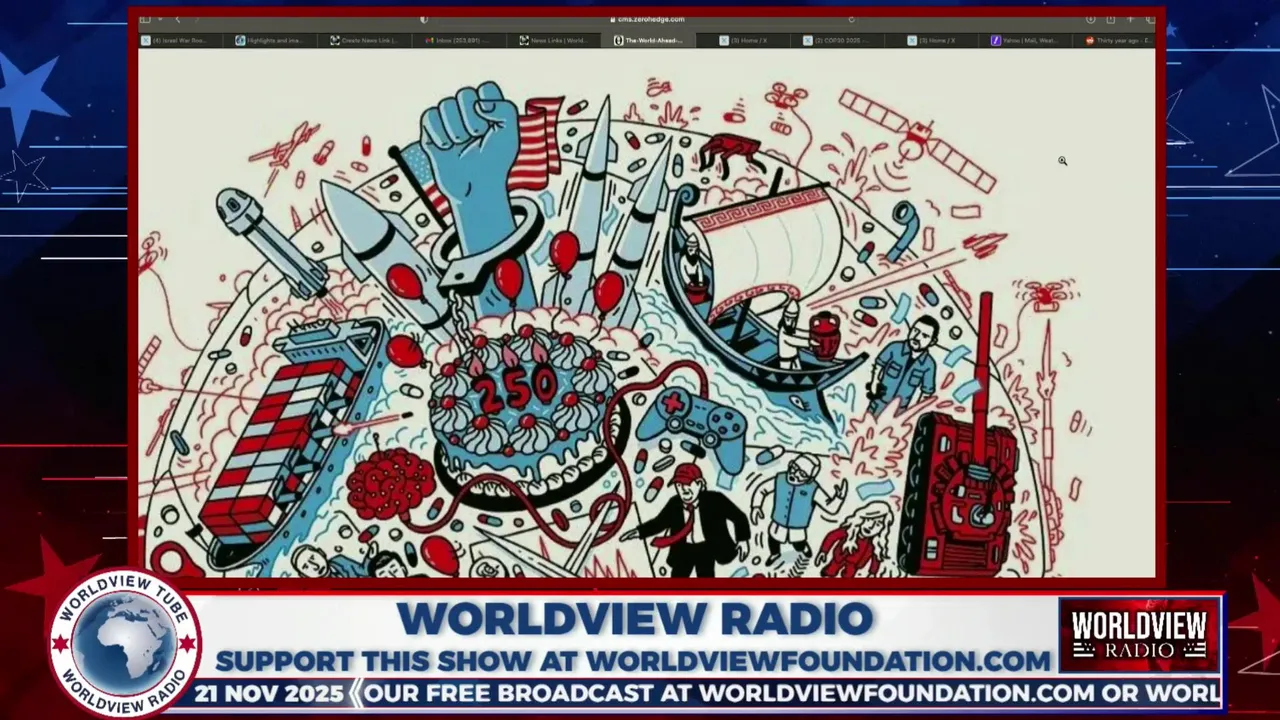
Task: Toggle the Safari sidebar button
Action: pyautogui.click(x=145, y=19)
